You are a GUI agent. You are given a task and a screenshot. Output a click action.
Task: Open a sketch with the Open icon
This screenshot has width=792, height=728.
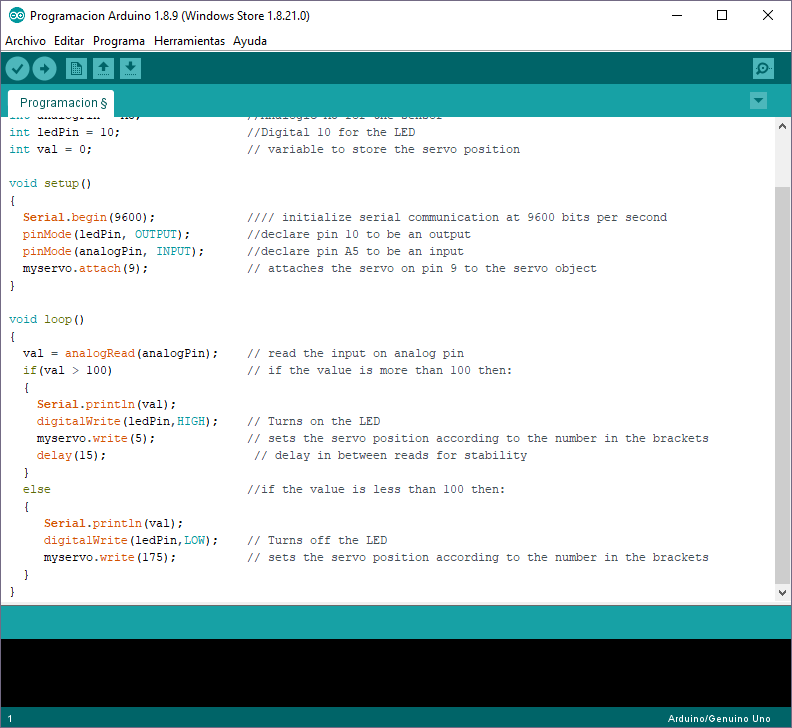(103, 68)
